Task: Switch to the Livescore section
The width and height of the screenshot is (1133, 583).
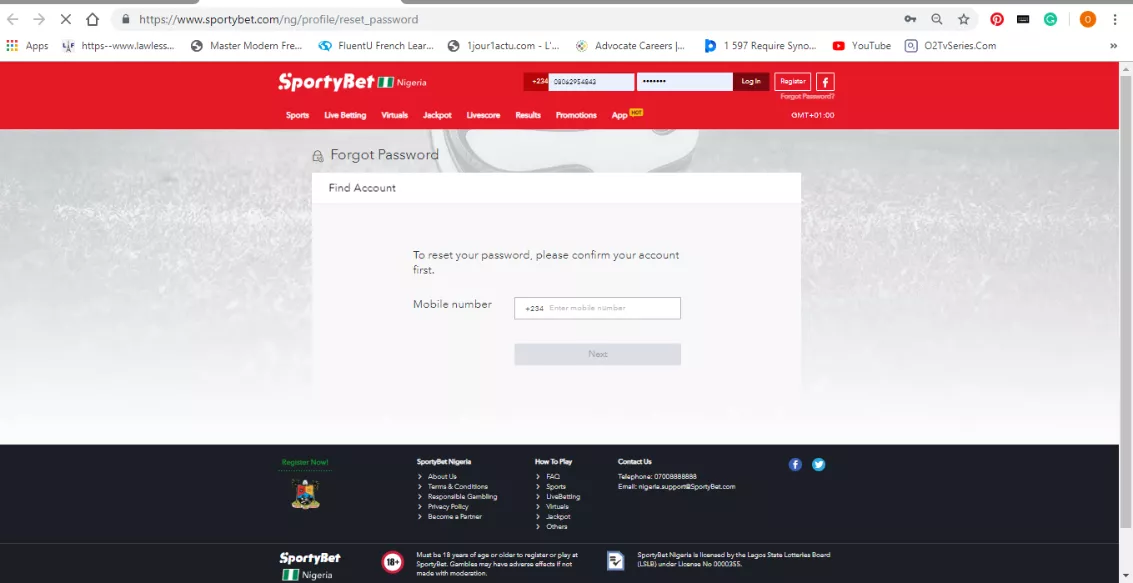Action: [483, 115]
